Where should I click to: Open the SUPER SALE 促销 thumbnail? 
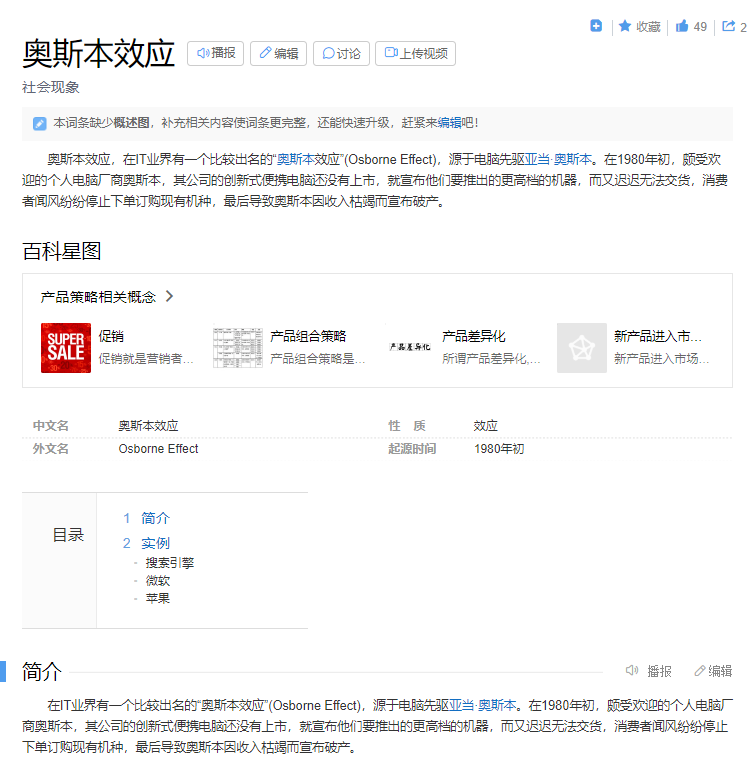coord(66,348)
